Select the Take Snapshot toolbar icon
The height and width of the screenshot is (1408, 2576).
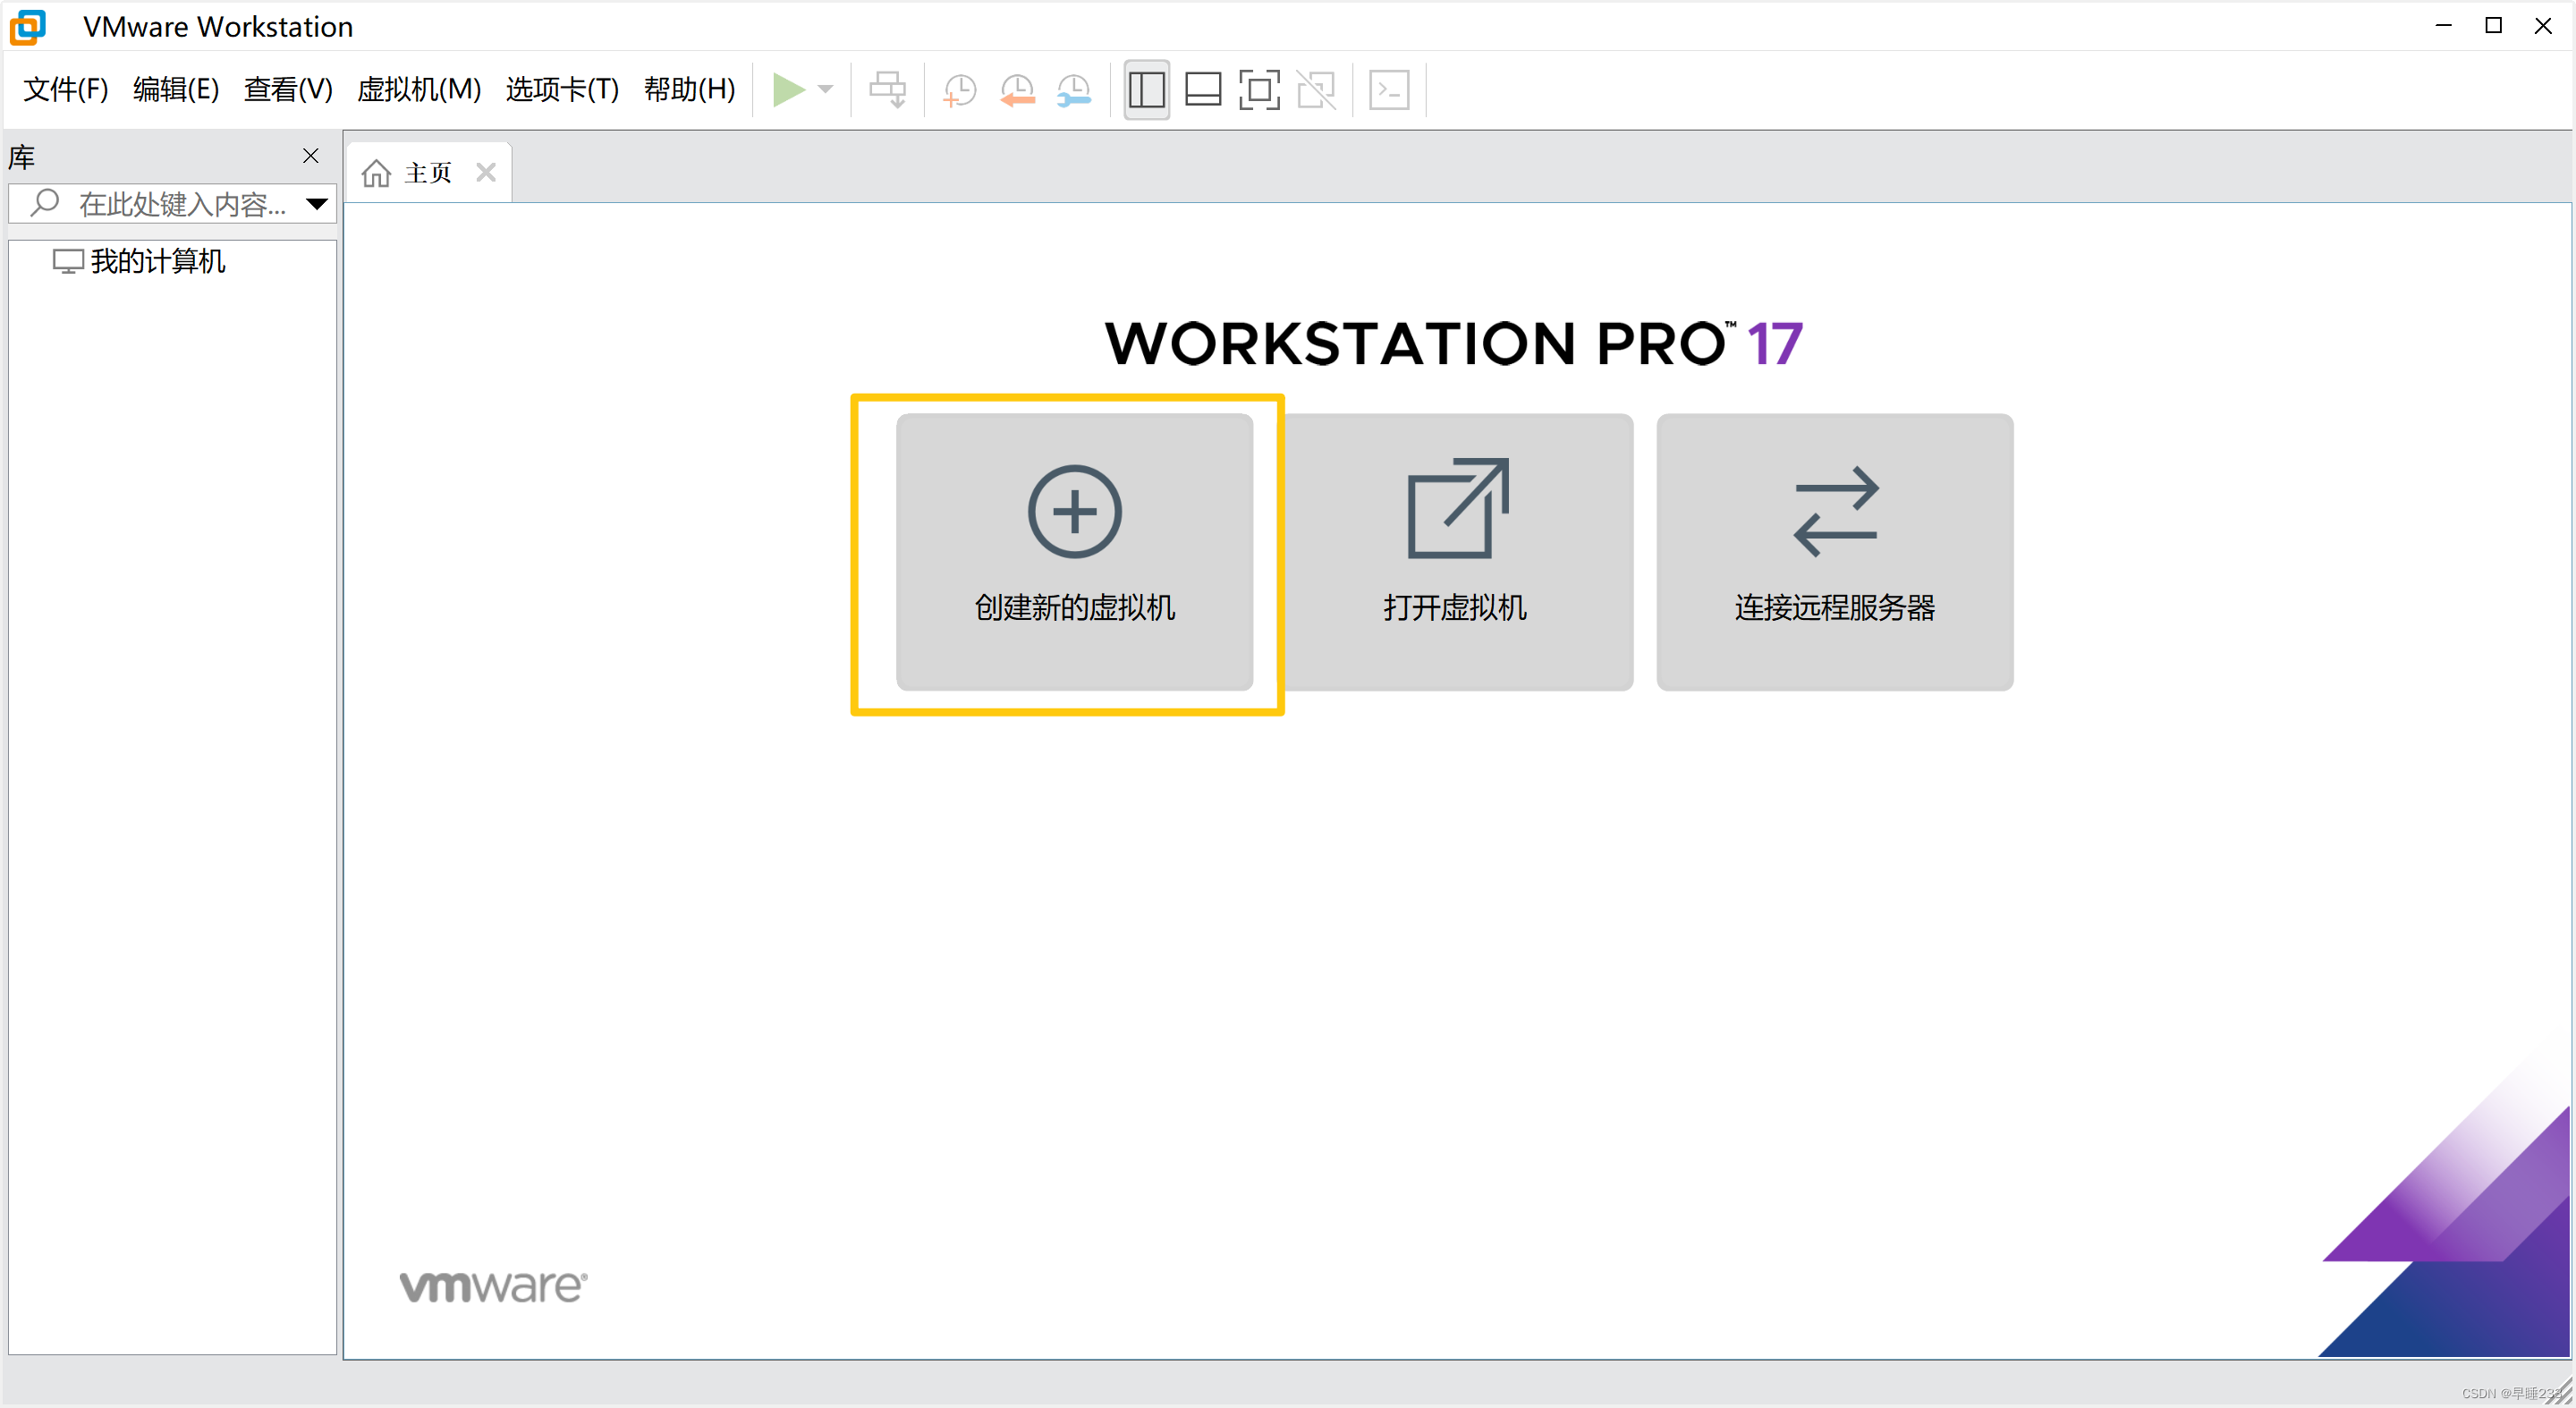click(x=958, y=90)
